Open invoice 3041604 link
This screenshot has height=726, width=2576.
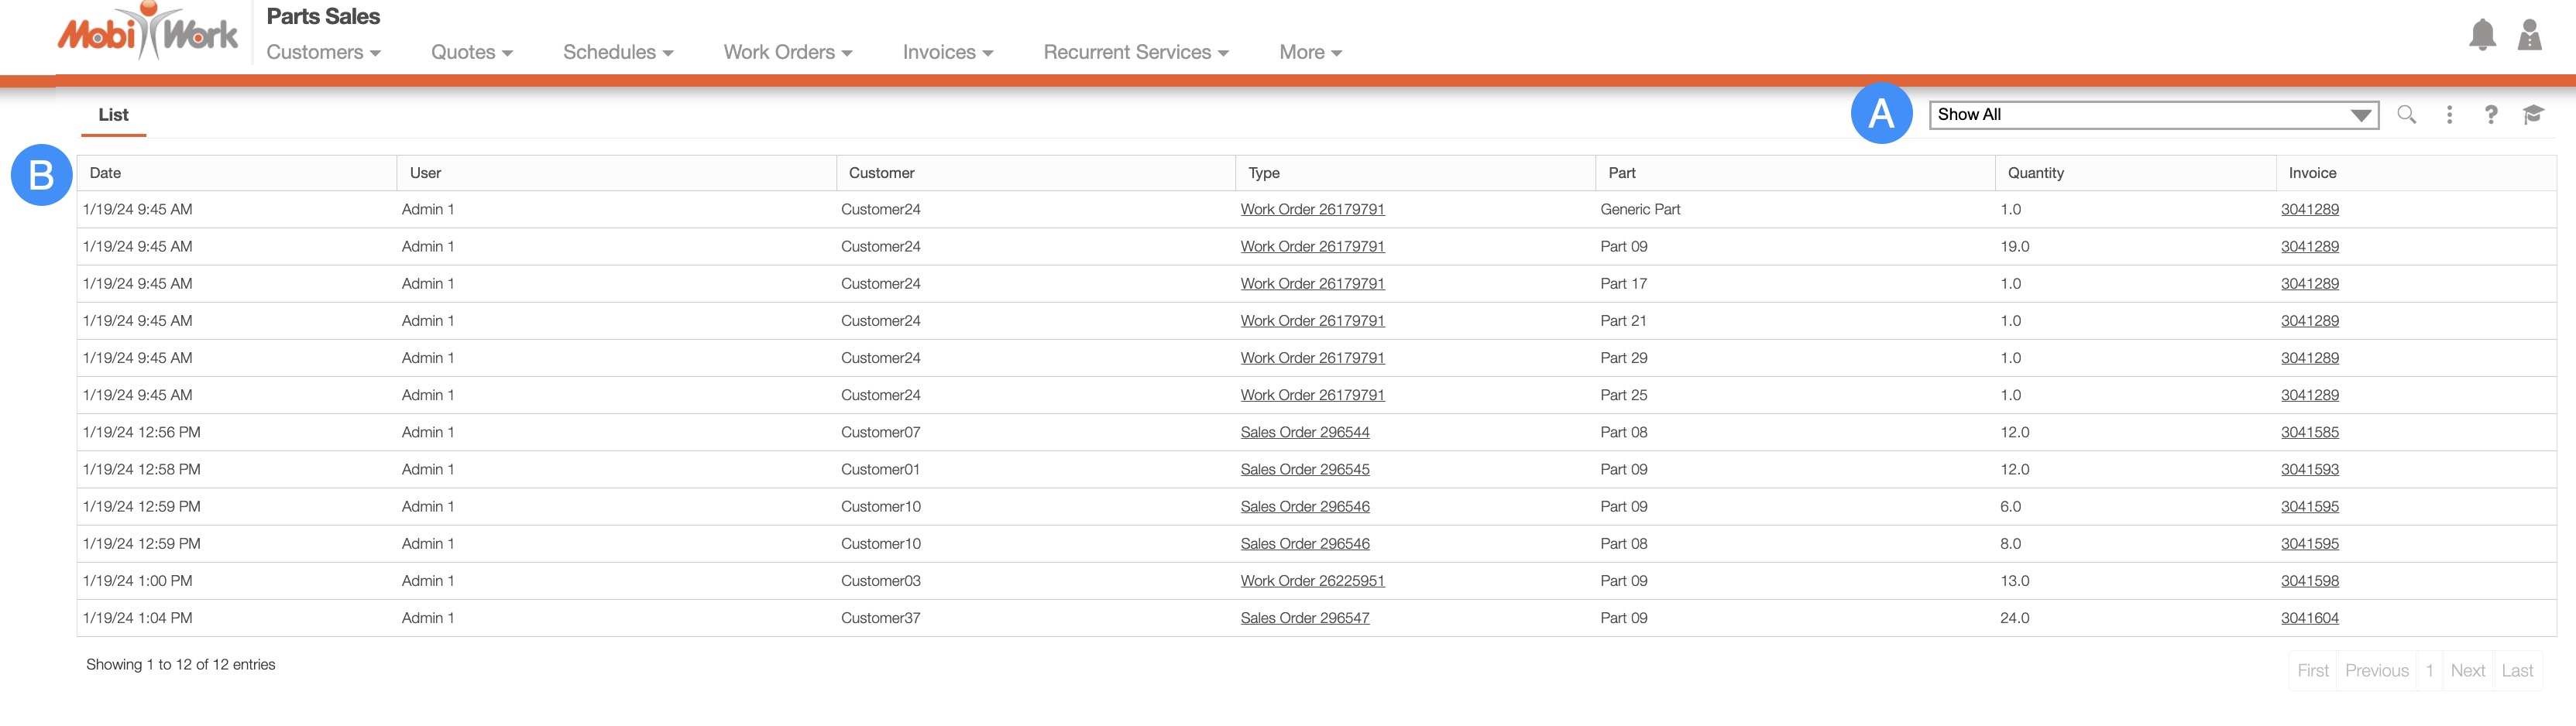pos(2309,618)
